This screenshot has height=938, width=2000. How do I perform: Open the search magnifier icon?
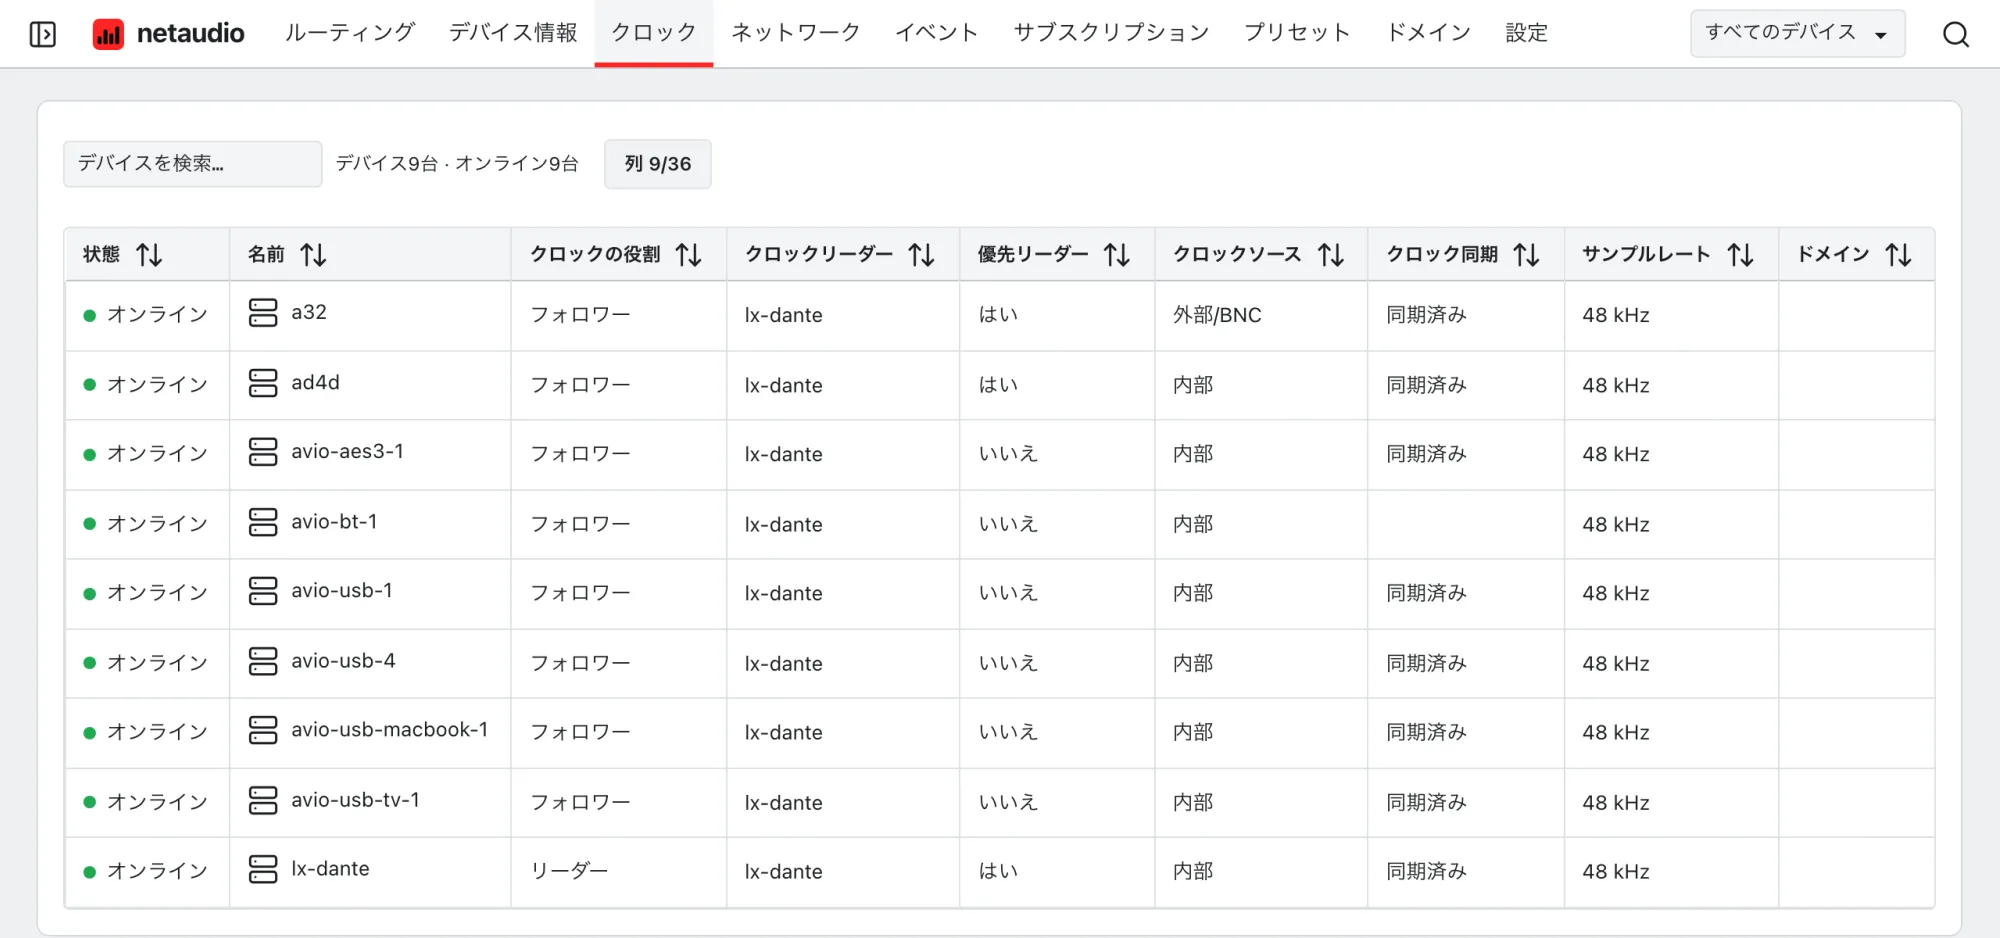(1955, 35)
